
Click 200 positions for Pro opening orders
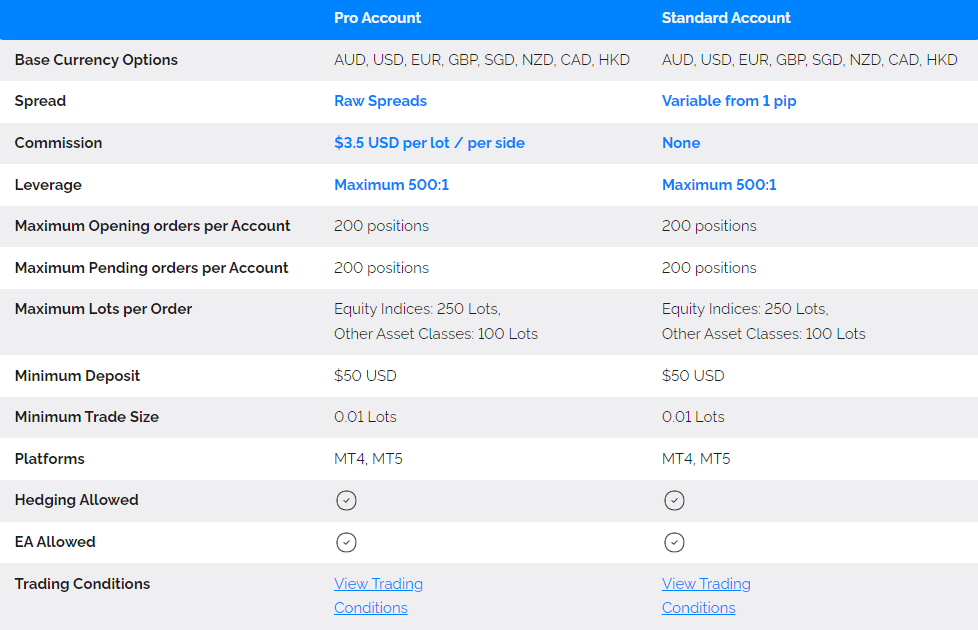[x=382, y=226]
